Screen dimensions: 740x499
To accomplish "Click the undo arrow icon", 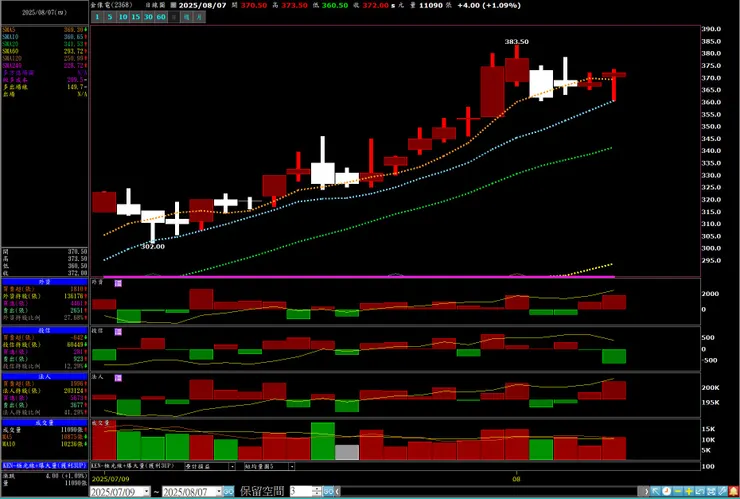I will 700,491.
